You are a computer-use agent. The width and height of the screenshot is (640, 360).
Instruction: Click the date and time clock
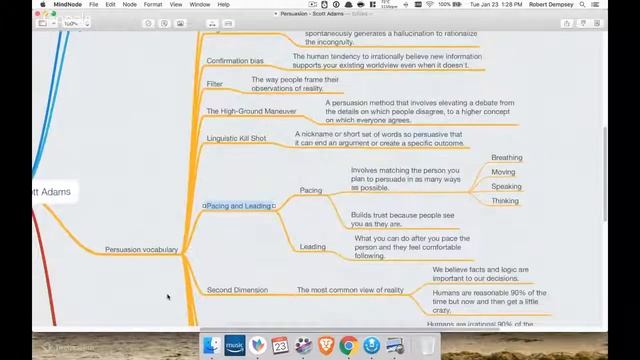point(496,4)
